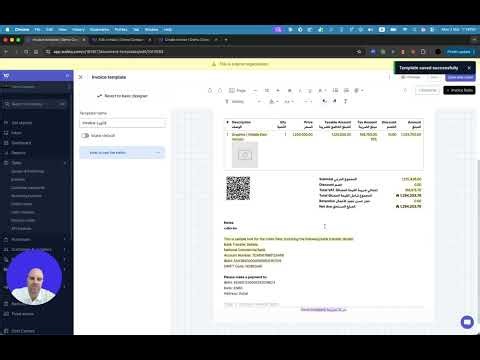This screenshot has height=360, width=480.
Task: Click the redo icon in editor toolbar
Action: (x=220, y=90)
